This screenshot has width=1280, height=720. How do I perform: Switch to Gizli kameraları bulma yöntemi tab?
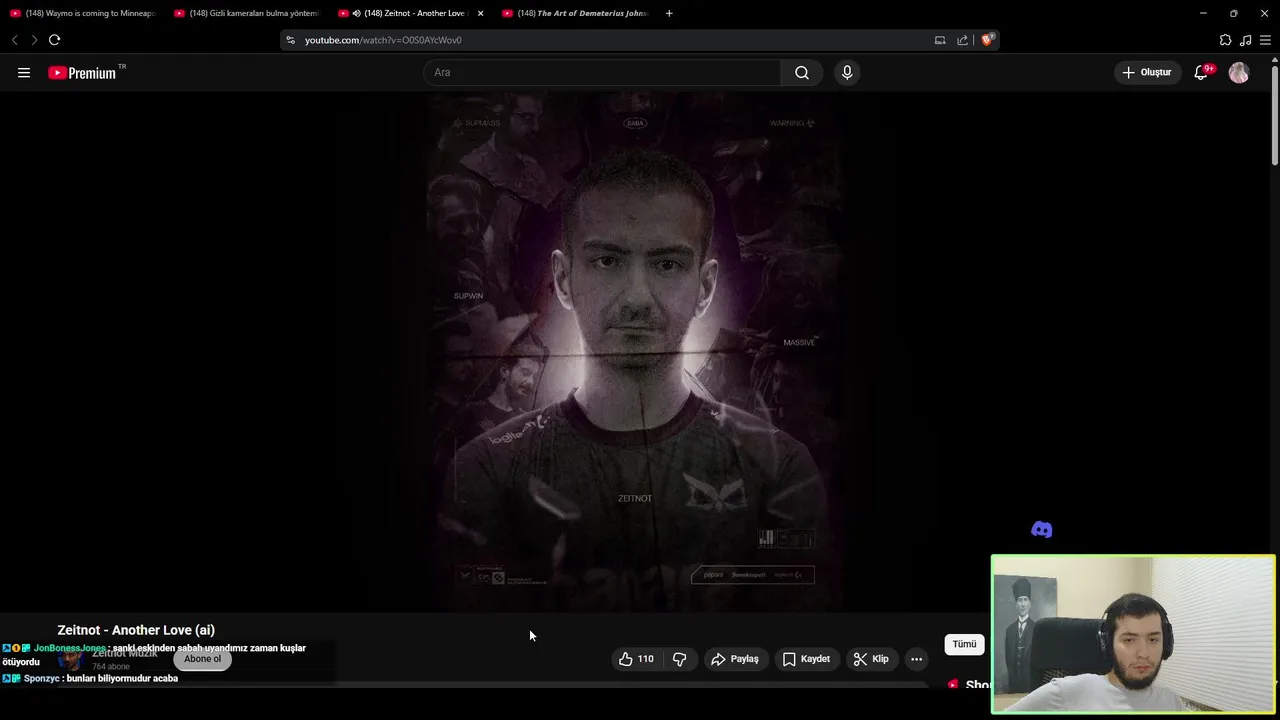tap(247, 13)
